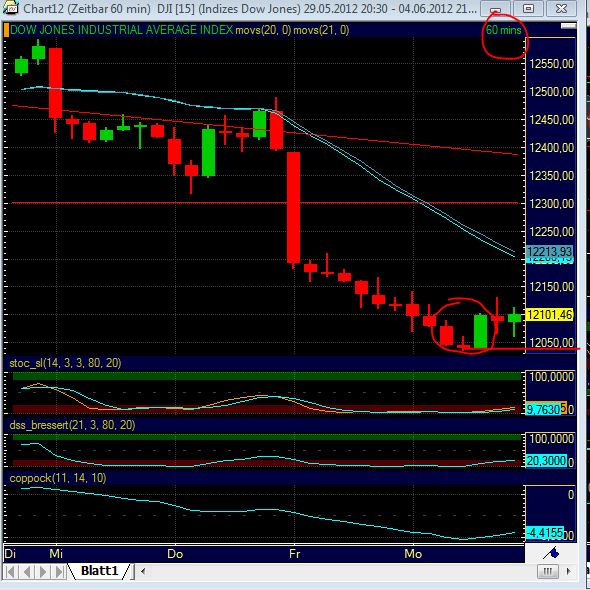Click the Mi day label on time axis

click(x=56, y=554)
